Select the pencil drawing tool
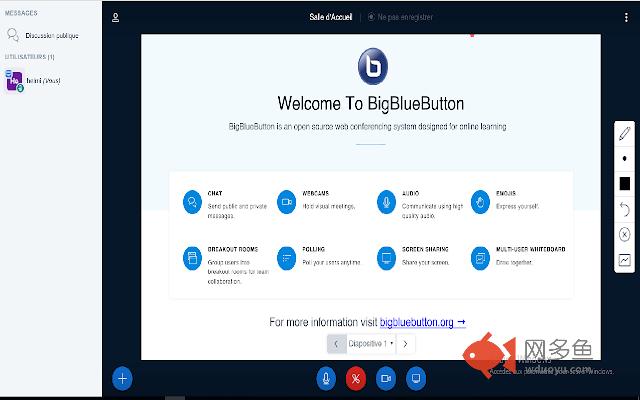Viewport: 640px width, 400px height. tap(624, 133)
